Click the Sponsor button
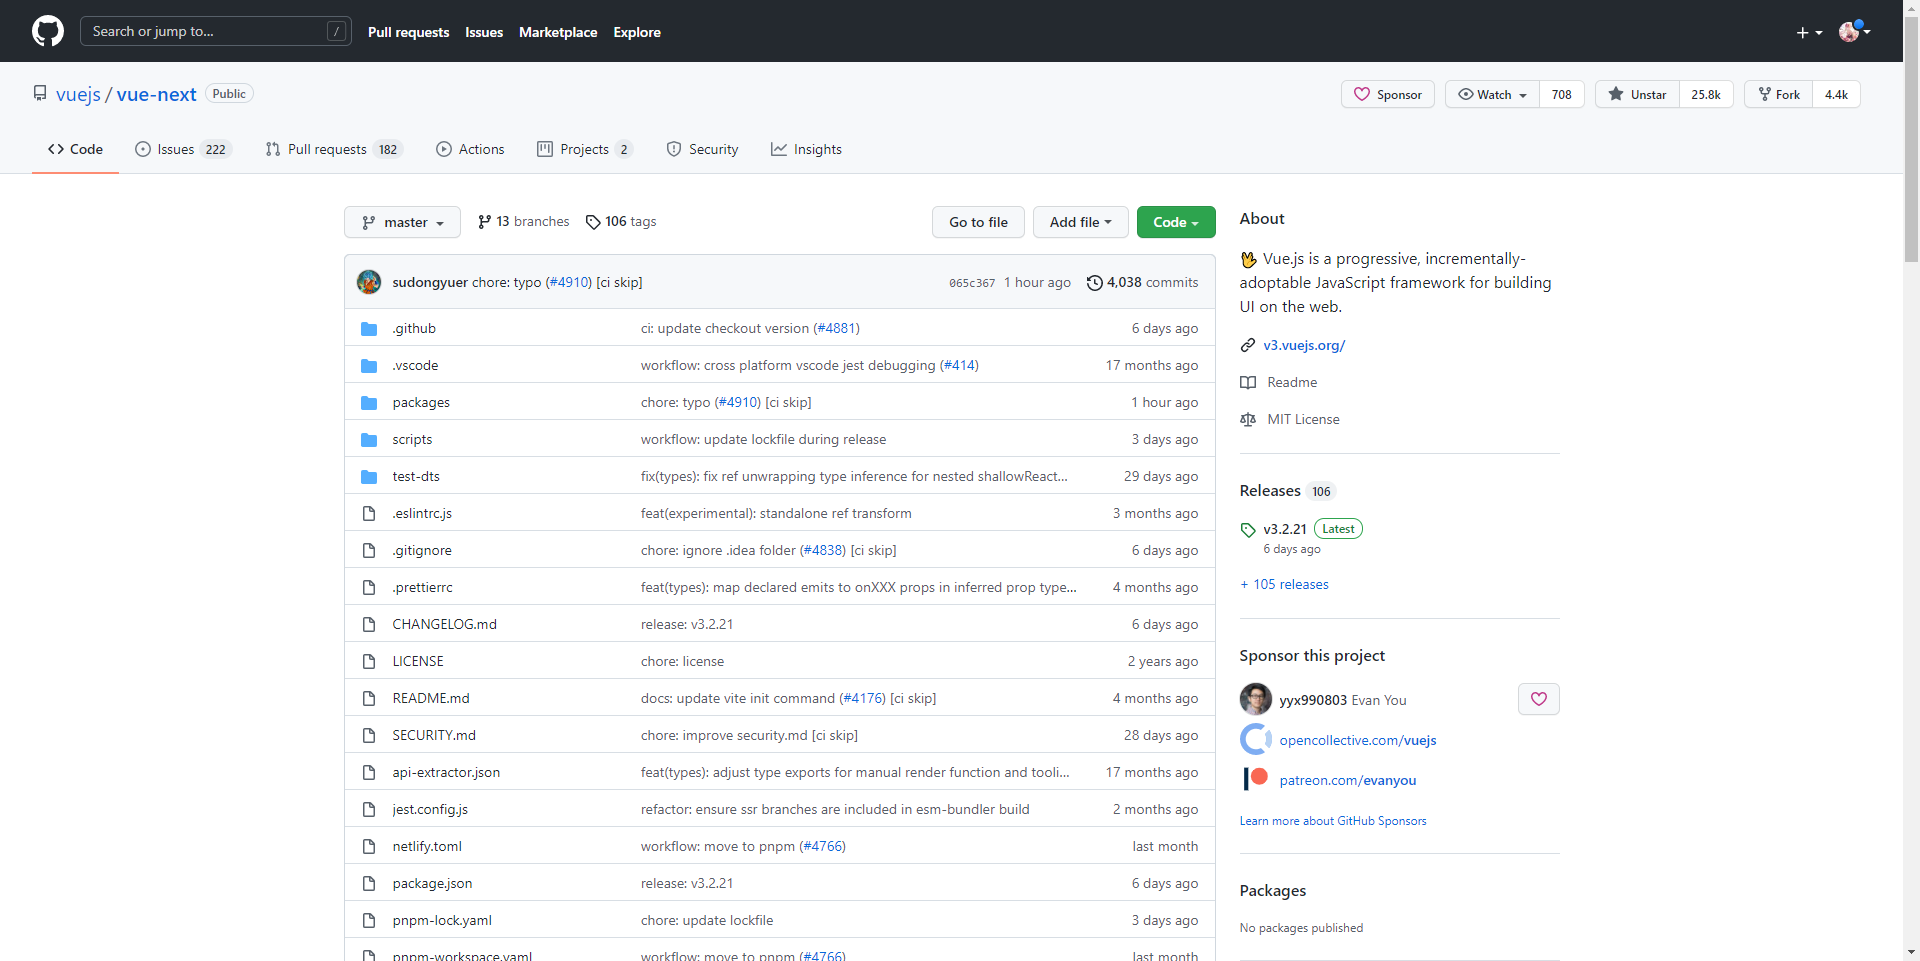This screenshot has height=961, width=1920. pyautogui.click(x=1388, y=94)
